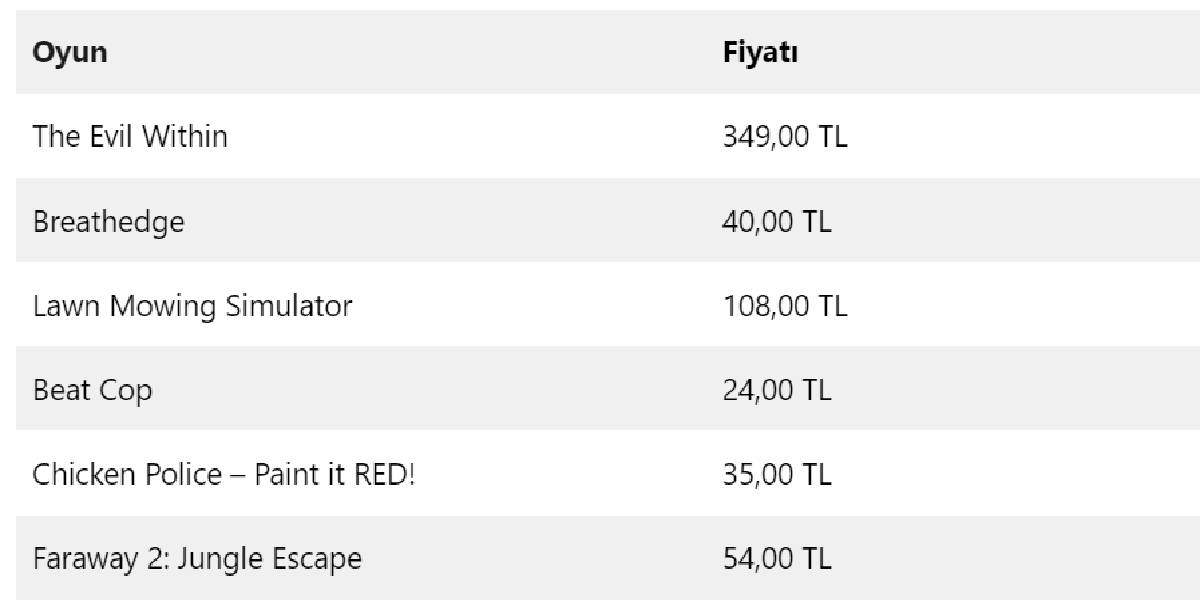Click the Oyun column header
Image resolution: width=1200 pixels, height=600 pixels.
point(70,52)
